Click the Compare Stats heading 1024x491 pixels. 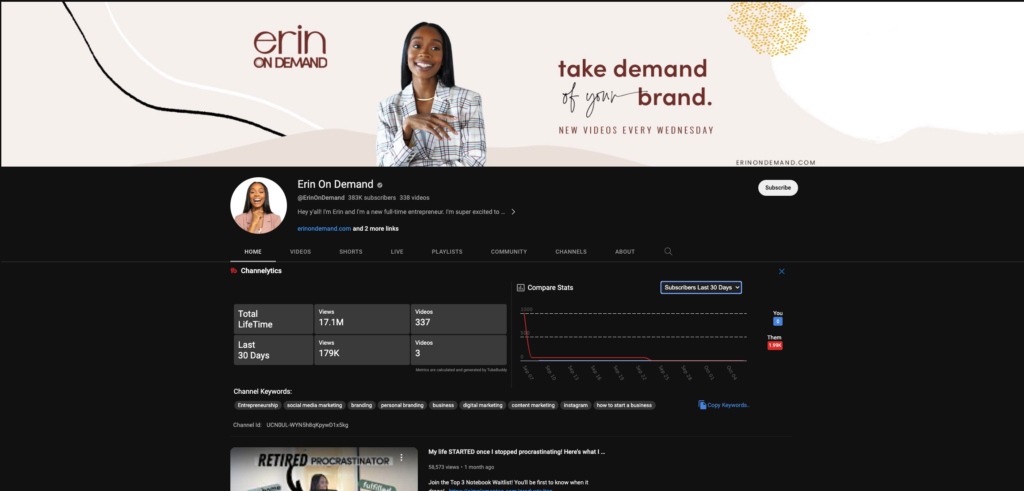point(551,287)
